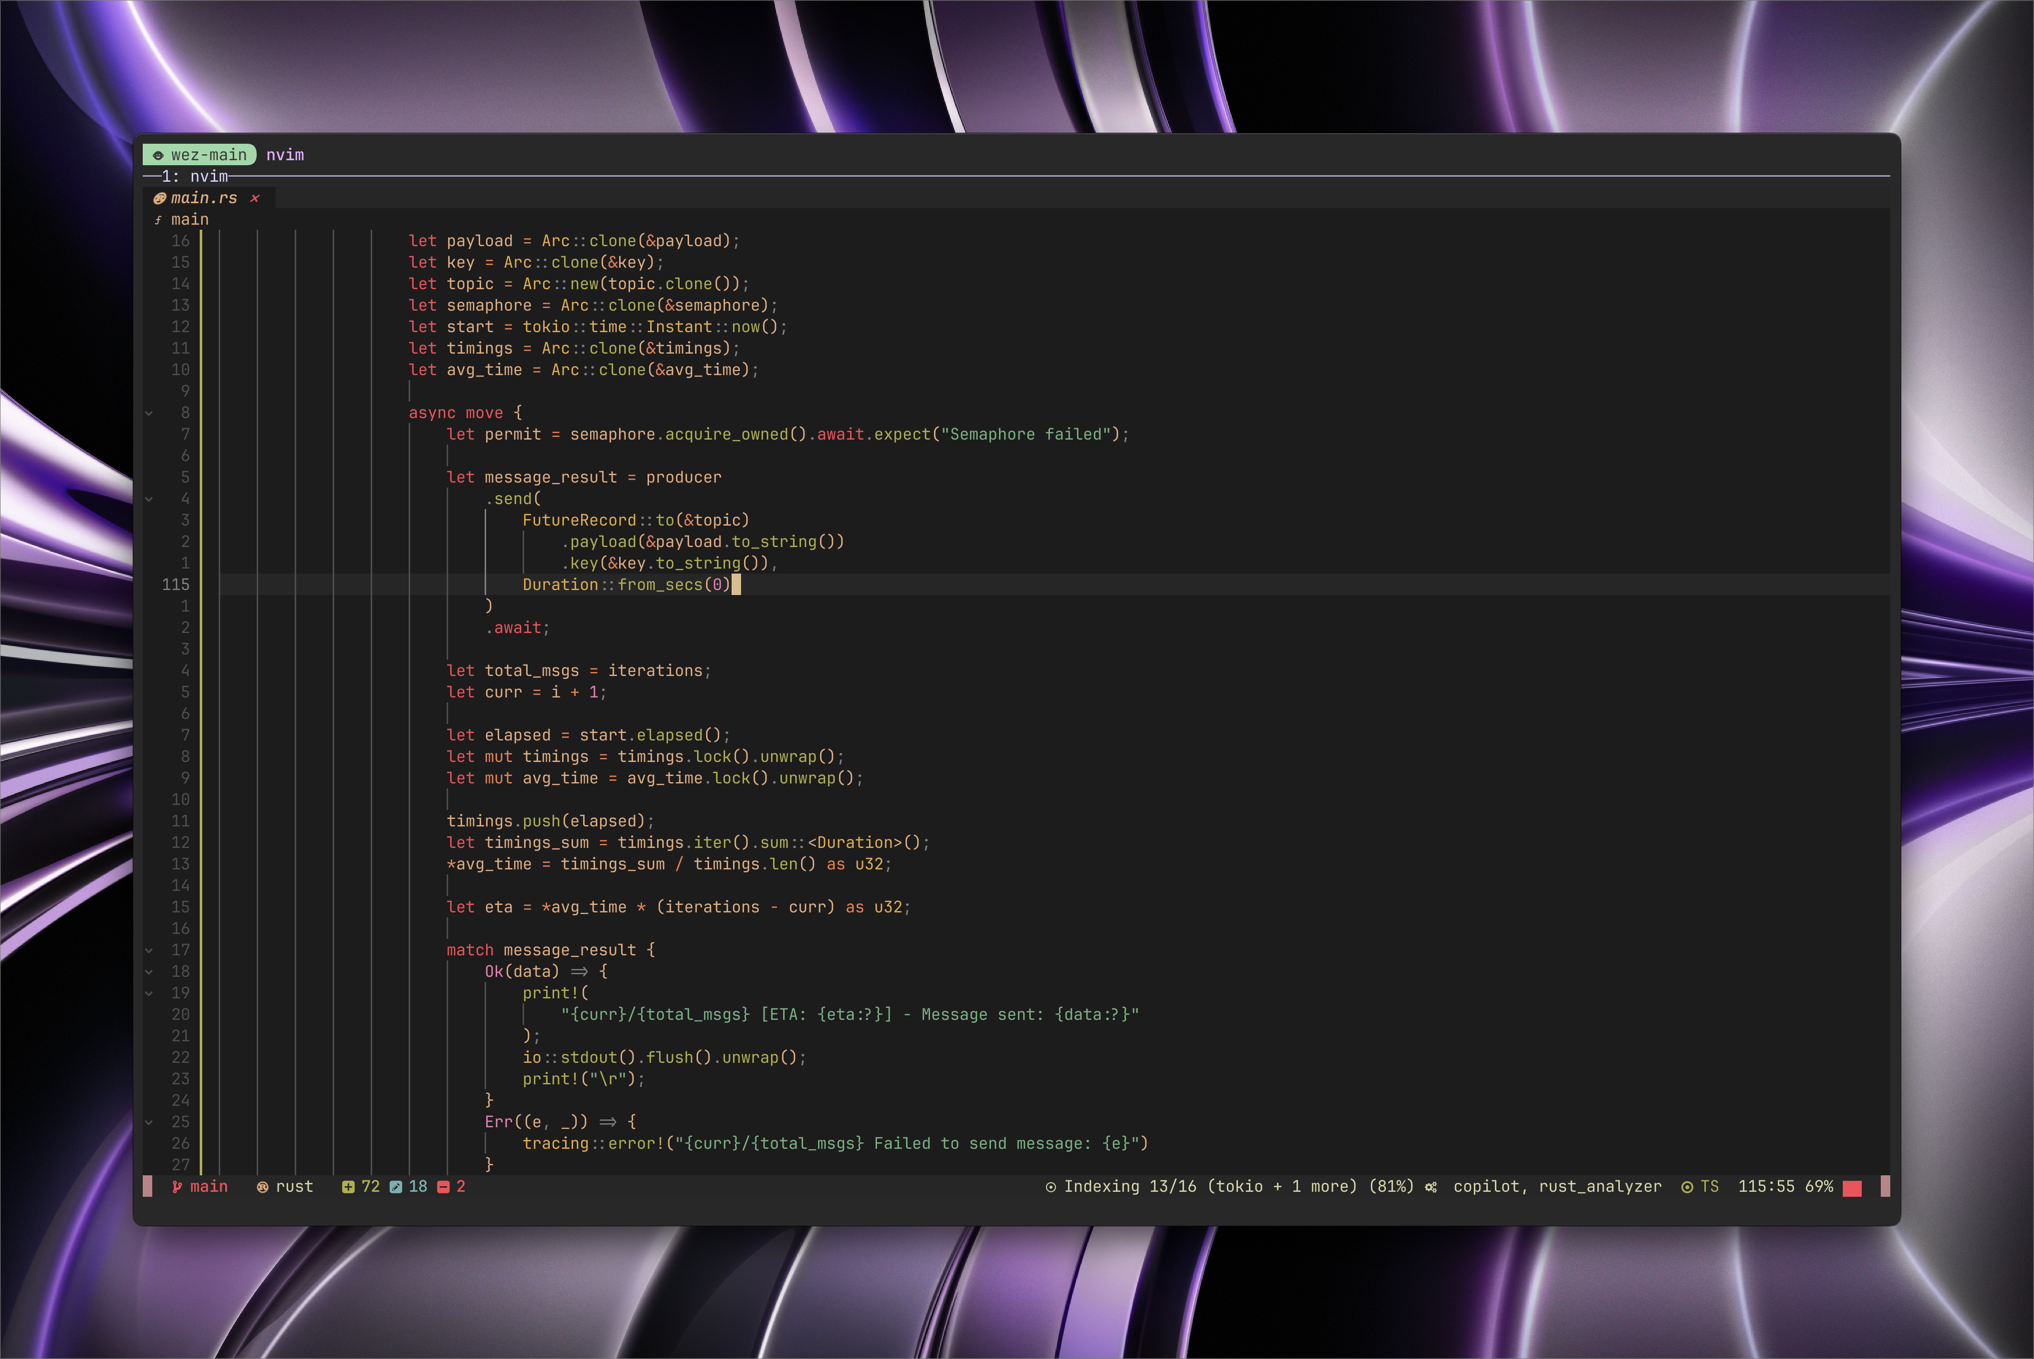Image resolution: width=2034 pixels, height=1359 pixels.
Task: Click the function symbol icon beside main breadcrumb
Action: (158, 220)
